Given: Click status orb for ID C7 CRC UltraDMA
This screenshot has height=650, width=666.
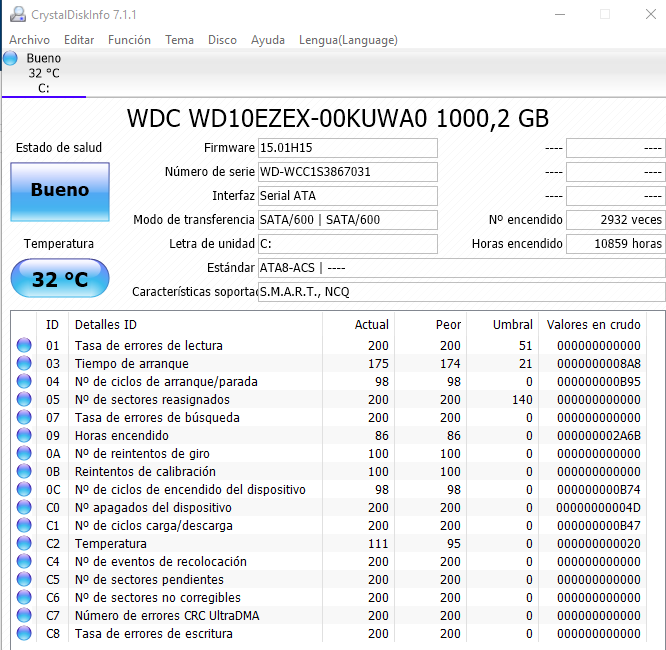Looking at the screenshot, I should pyautogui.click(x=24, y=615).
